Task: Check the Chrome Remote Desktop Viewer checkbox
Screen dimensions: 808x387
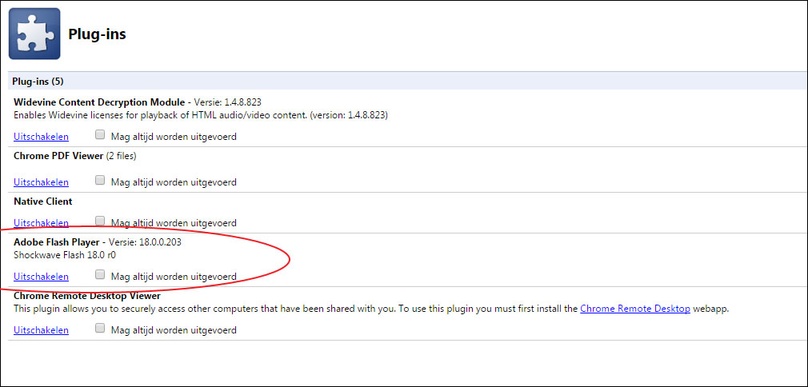Action: click(100, 328)
